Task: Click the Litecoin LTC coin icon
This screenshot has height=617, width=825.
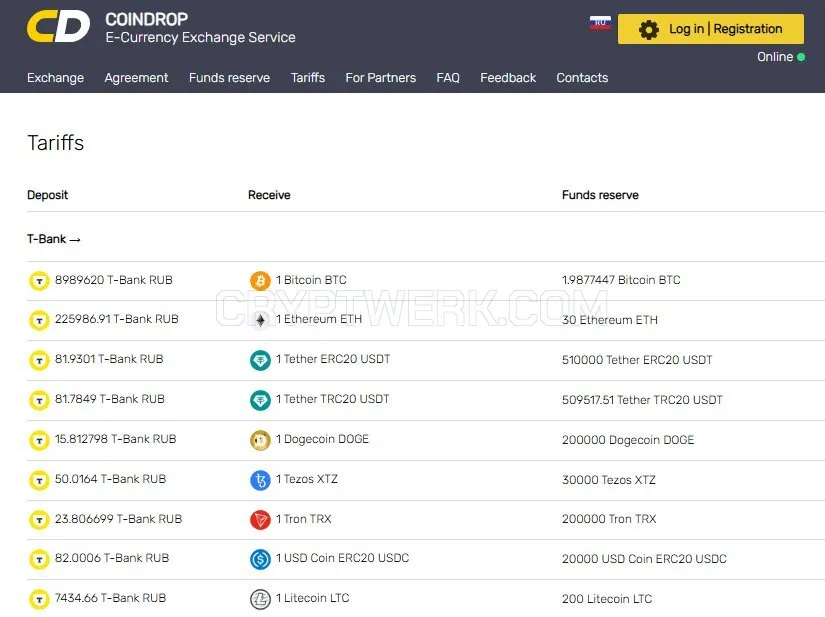Action: (x=260, y=599)
